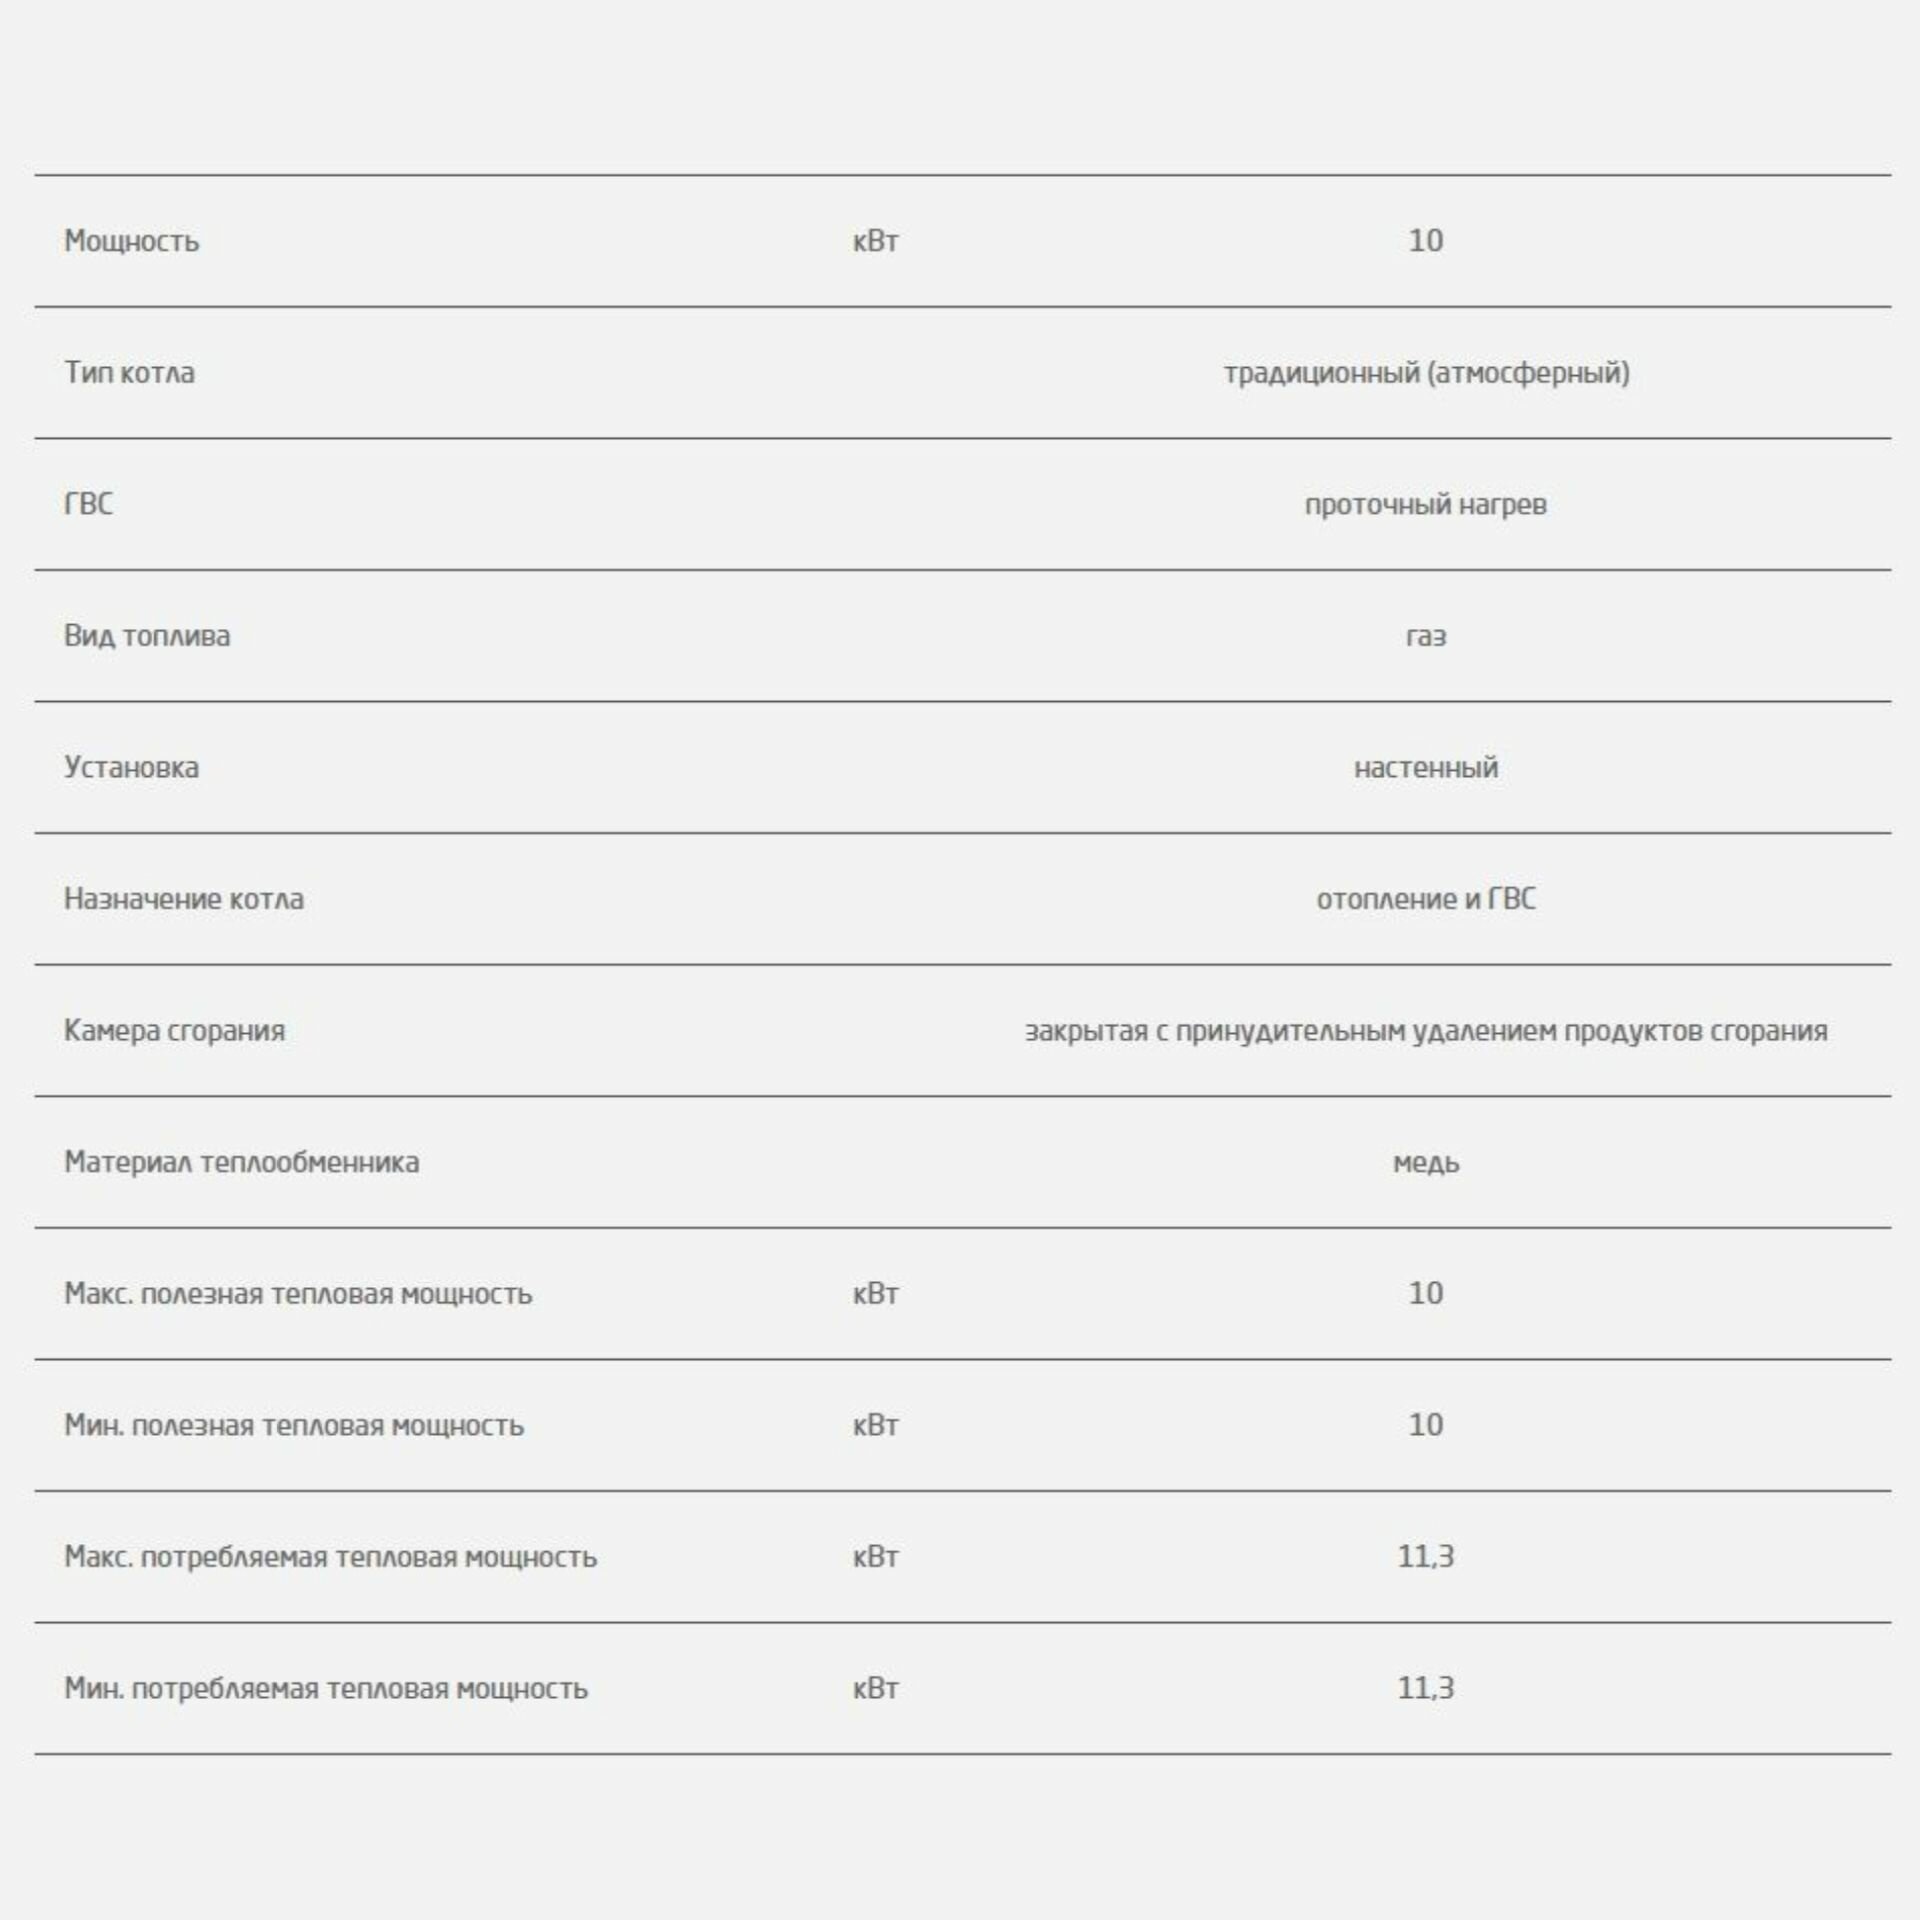Click the кВт unit in Мощность row
The height and width of the screenshot is (1920, 1920).
click(x=875, y=241)
